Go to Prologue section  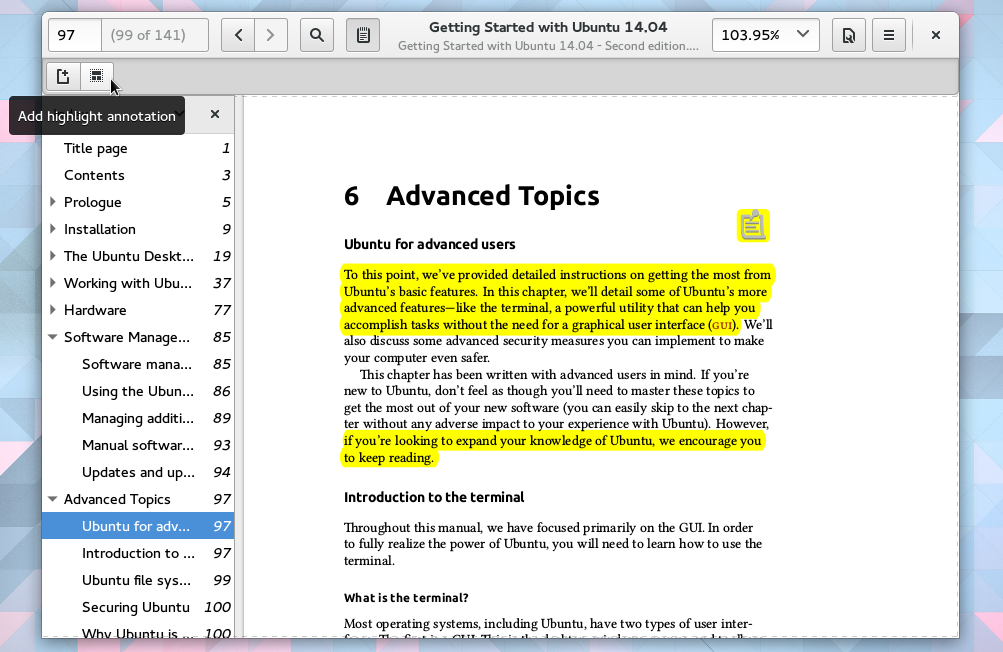(x=138, y=202)
